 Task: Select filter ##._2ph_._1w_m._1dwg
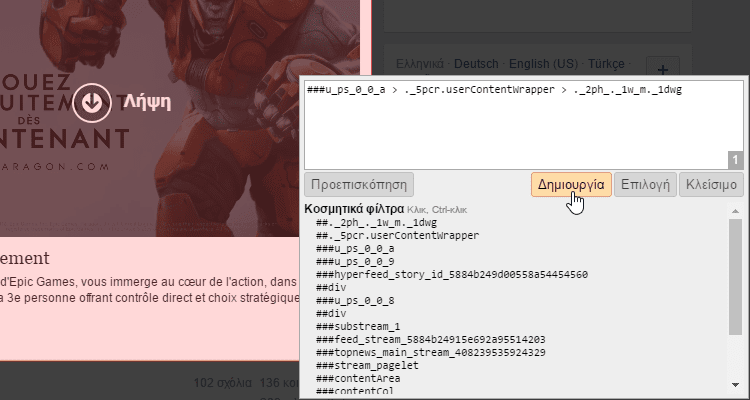(x=376, y=222)
